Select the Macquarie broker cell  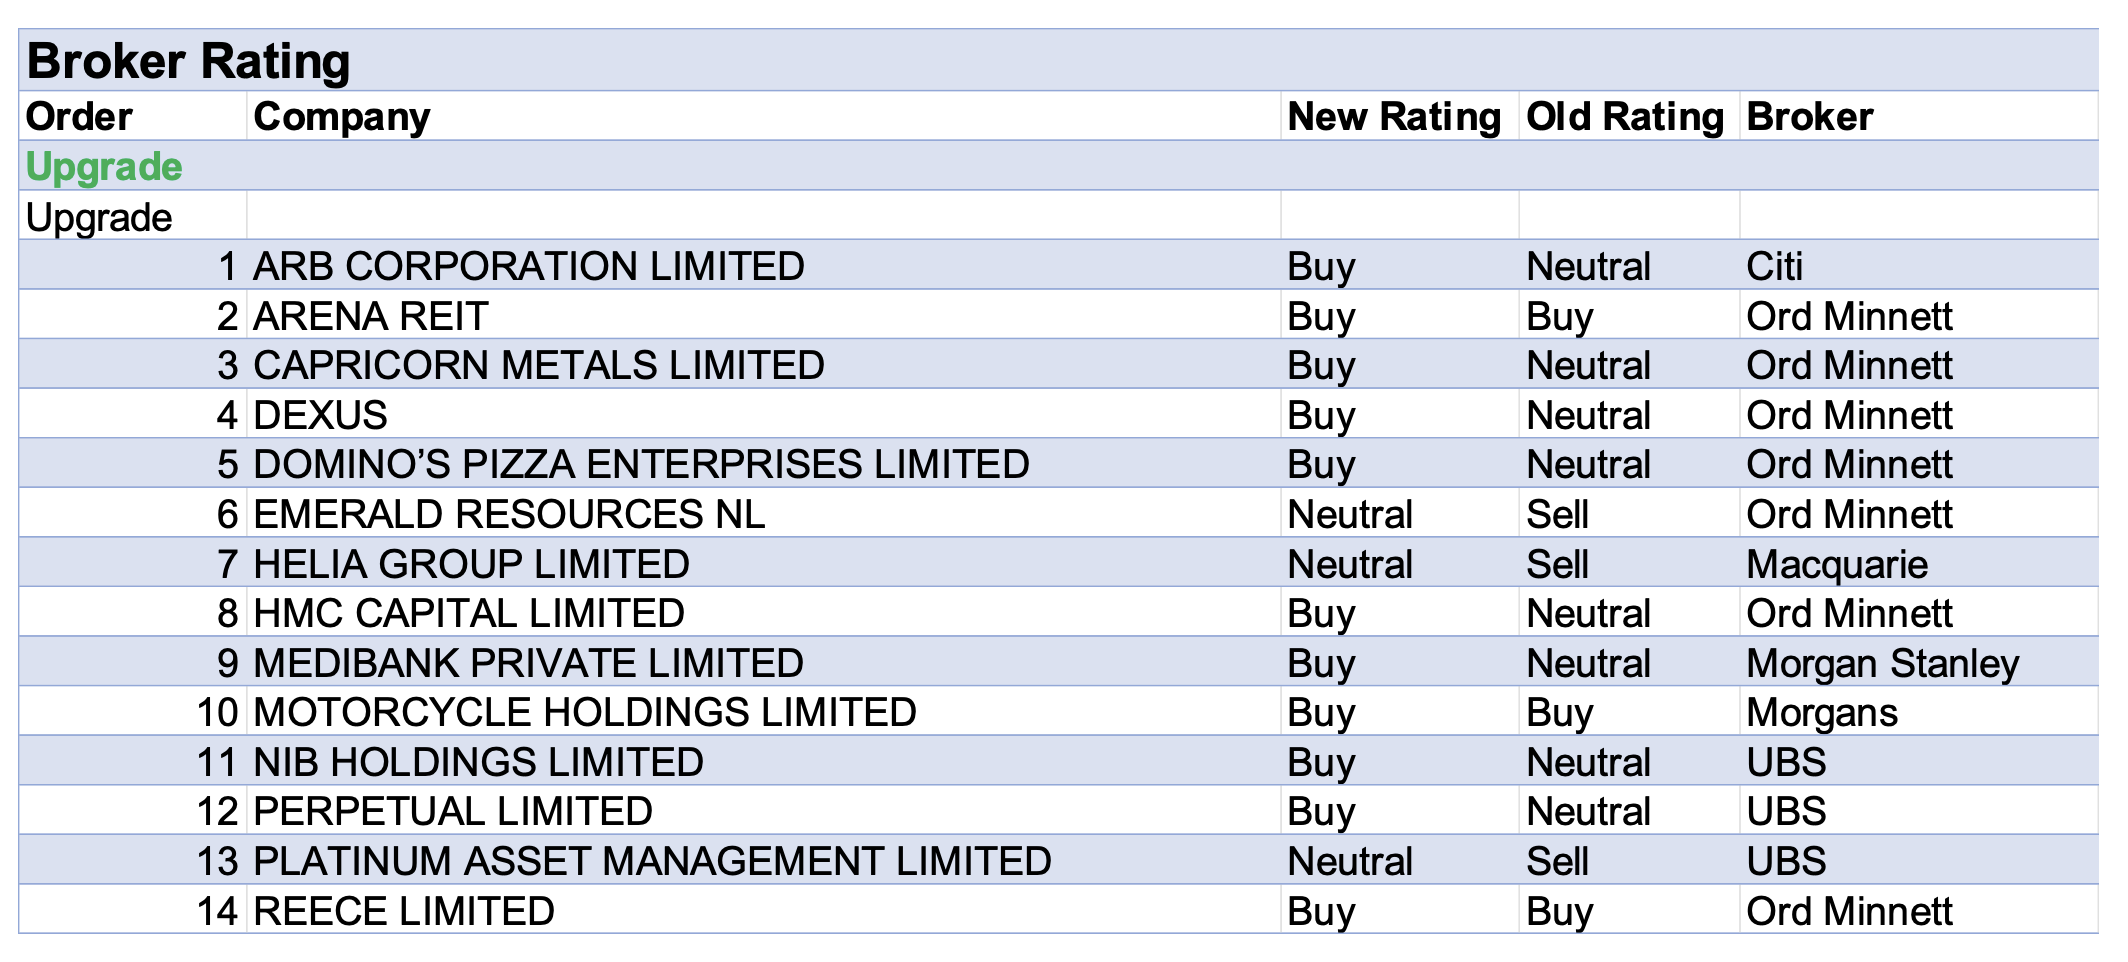click(x=1836, y=564)
